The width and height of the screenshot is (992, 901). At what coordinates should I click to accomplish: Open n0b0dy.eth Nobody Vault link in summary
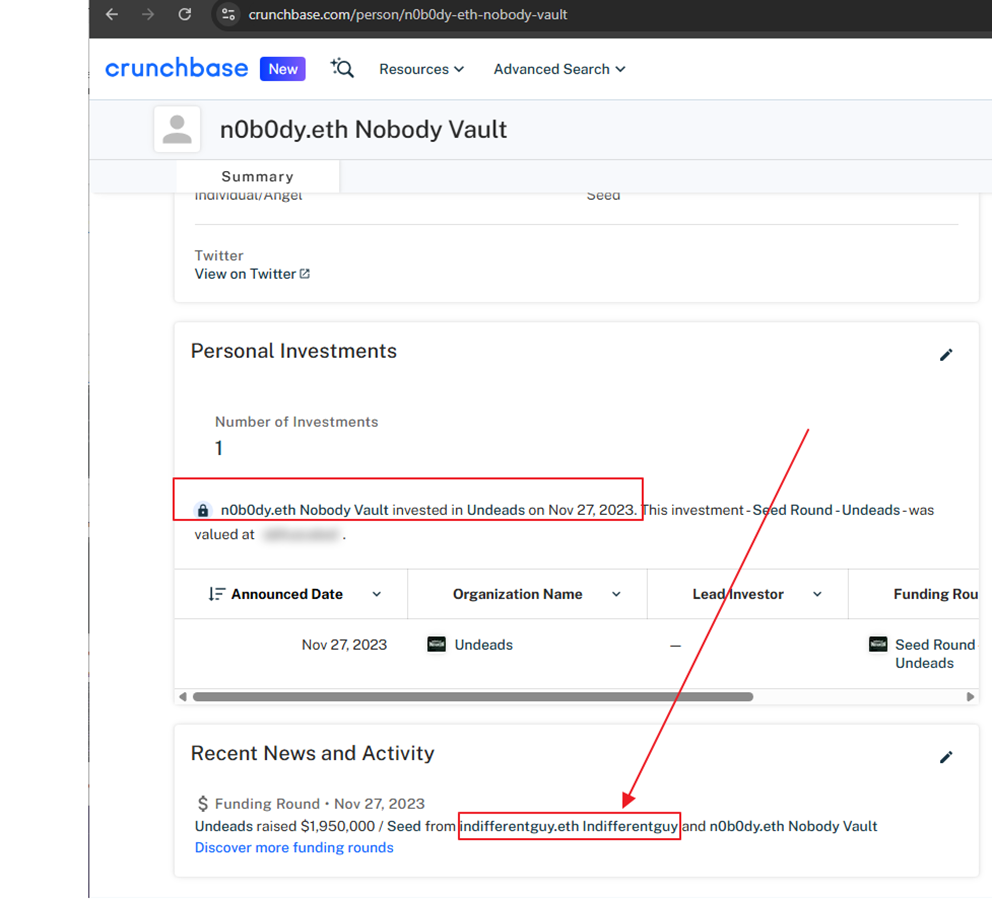pos(304,510)
